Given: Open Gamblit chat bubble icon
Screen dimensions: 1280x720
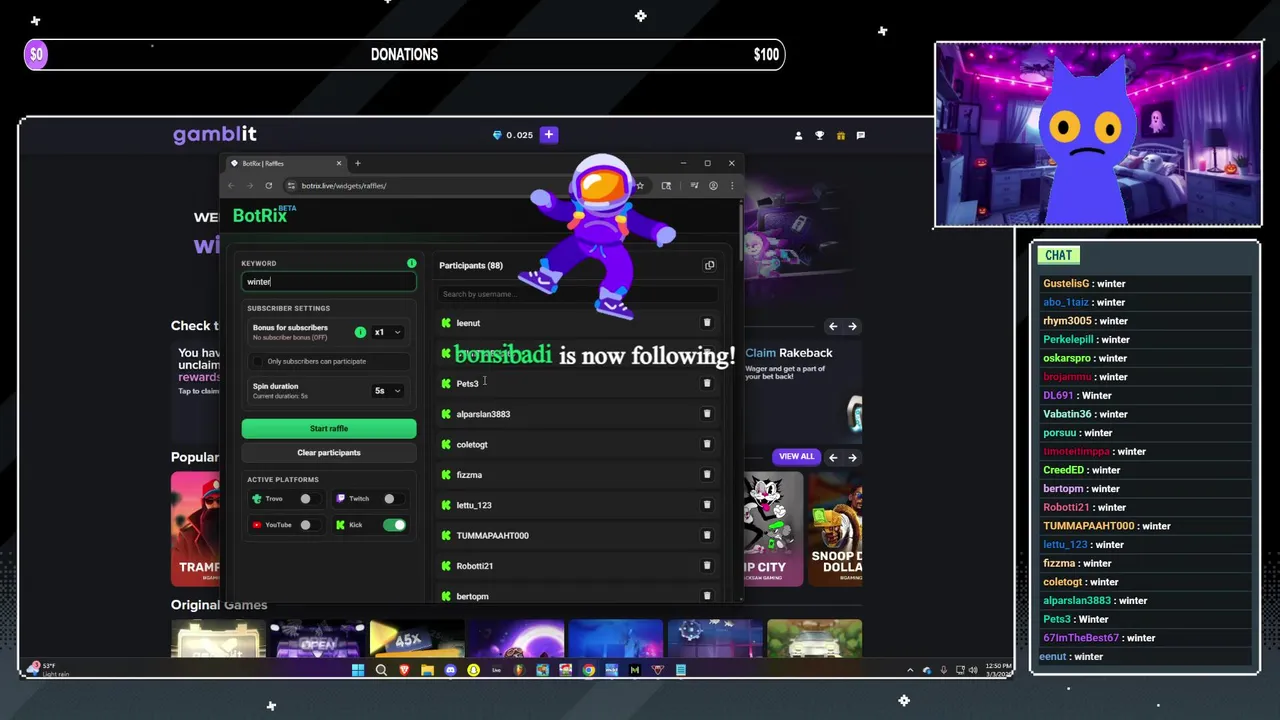Looking at the screenshot, I should (861, 135).
